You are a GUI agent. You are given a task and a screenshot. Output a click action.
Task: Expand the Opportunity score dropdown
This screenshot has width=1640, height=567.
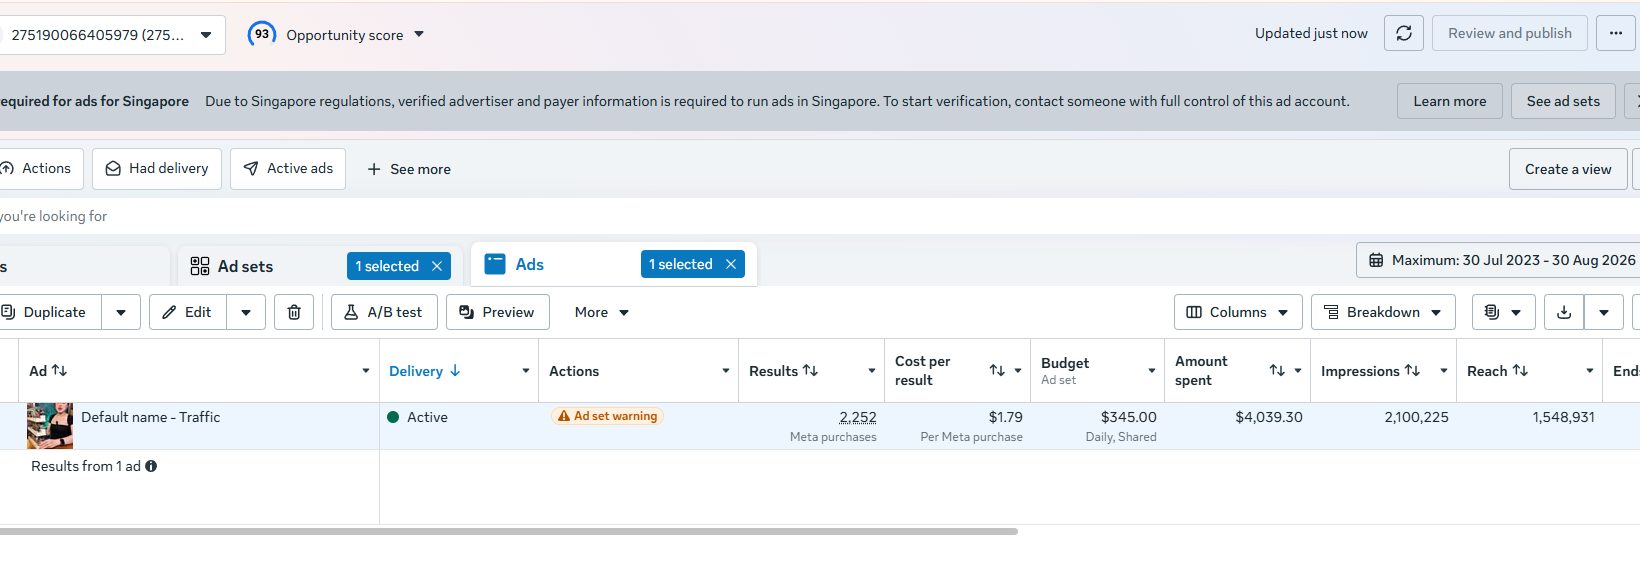click(419, 35)
